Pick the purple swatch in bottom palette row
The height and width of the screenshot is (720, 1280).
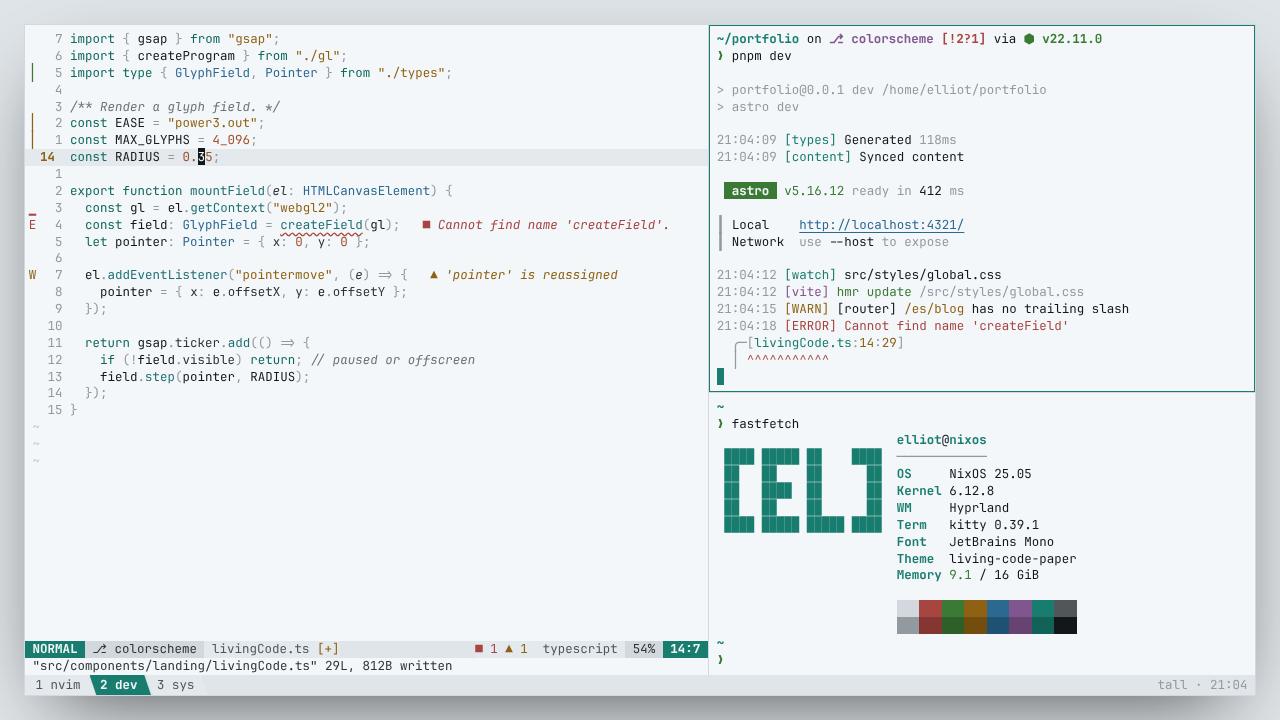point(1020,625)
